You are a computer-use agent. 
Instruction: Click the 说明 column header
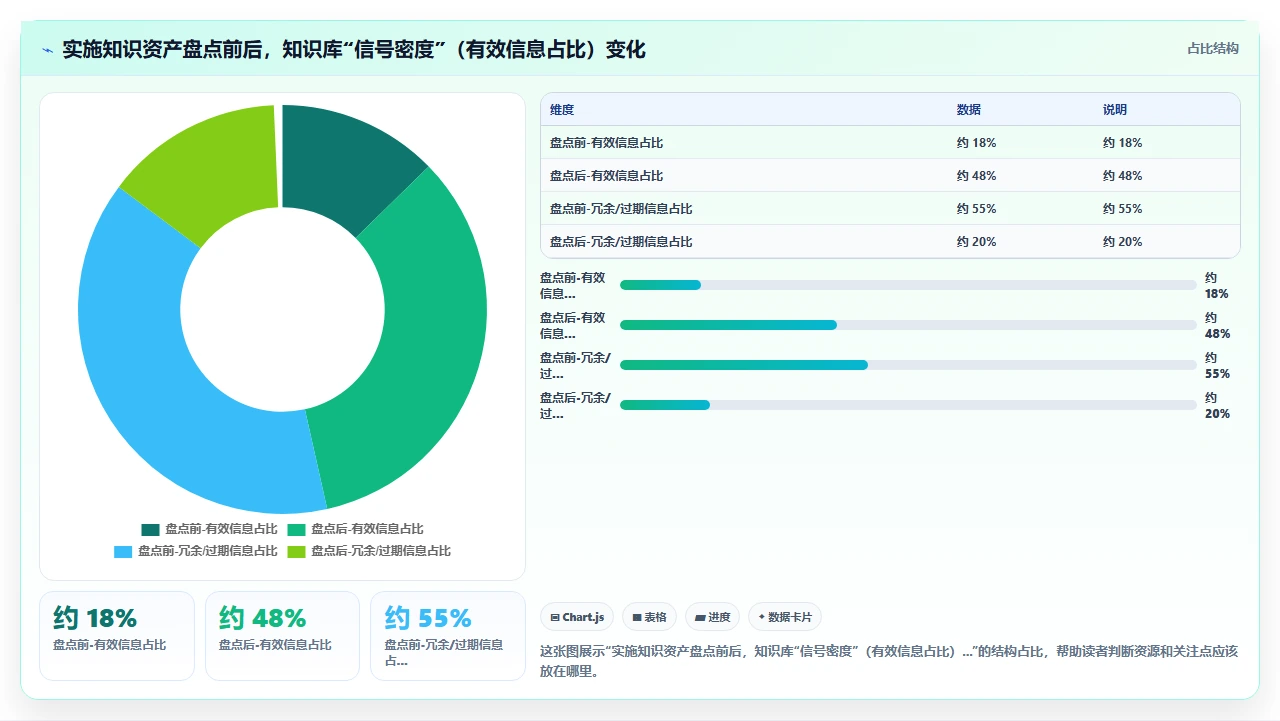coord(1115,110)
